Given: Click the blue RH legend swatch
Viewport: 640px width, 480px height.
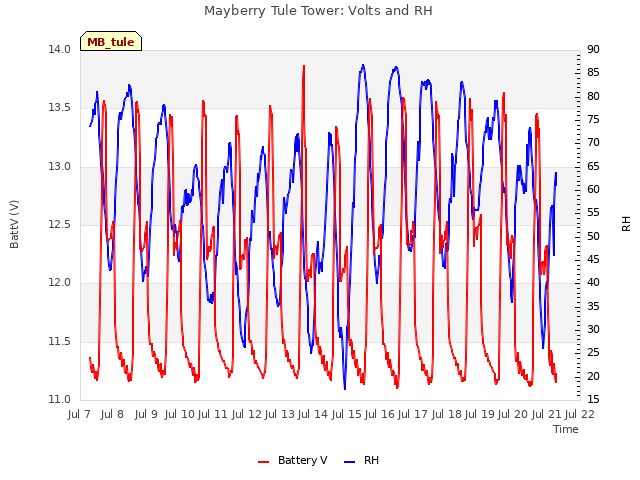Looking at the screenshot, I should click(x=350, y=462).
